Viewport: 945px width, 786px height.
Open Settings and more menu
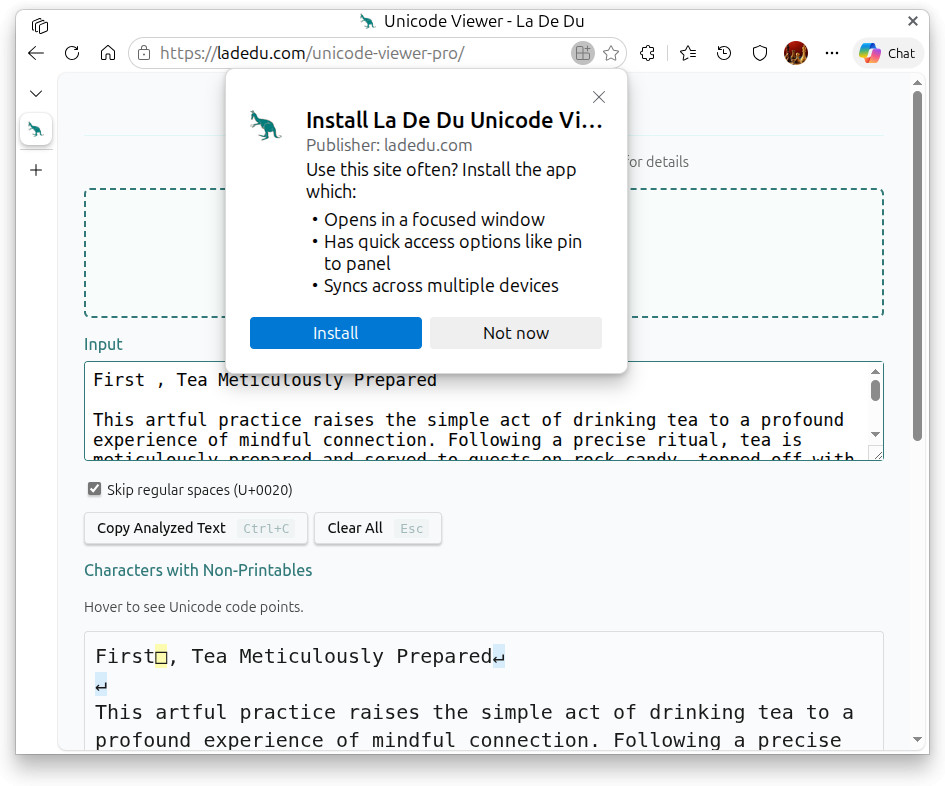click(832, 53)
